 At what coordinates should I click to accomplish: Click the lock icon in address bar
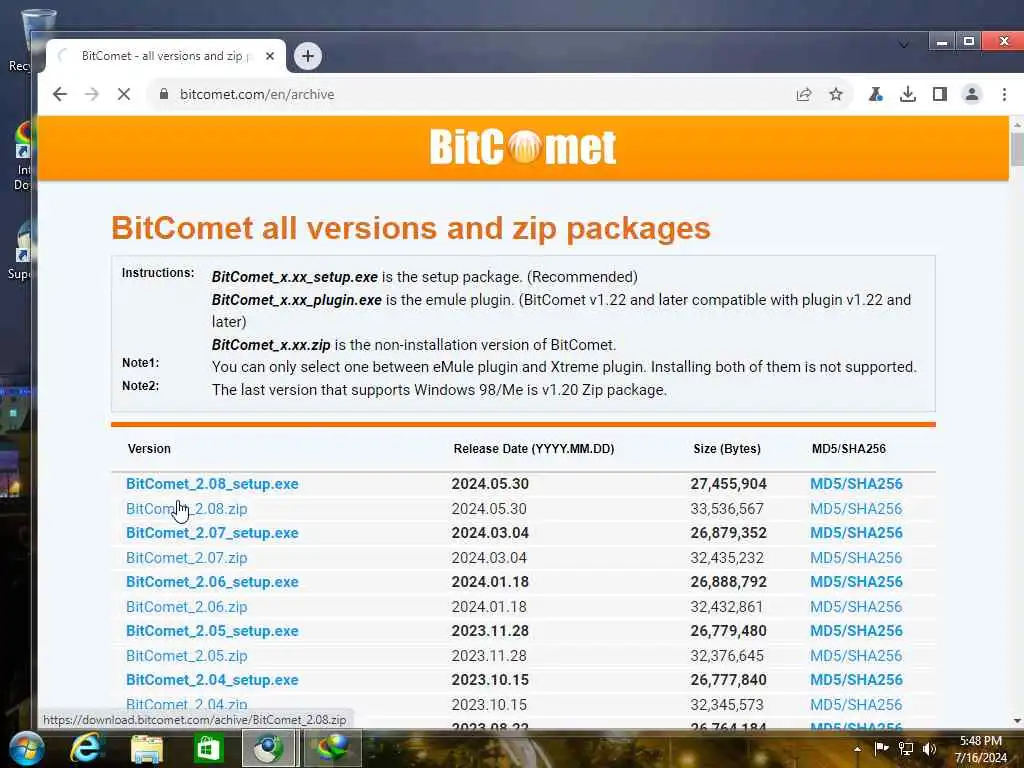[x=164, y=94]
